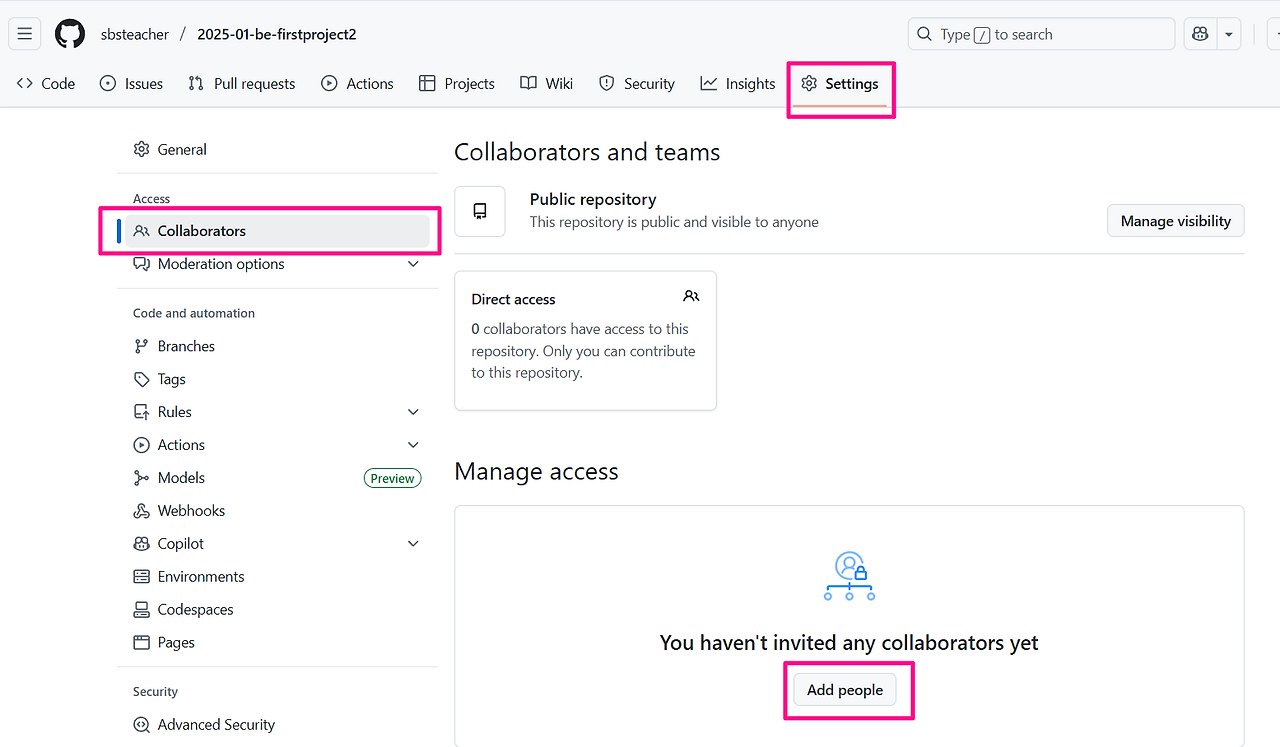Viewport: 1280px width, 747px height.
Task: Open General settings in sidebar
Action: pyautogui.click(x=277, y=150)
